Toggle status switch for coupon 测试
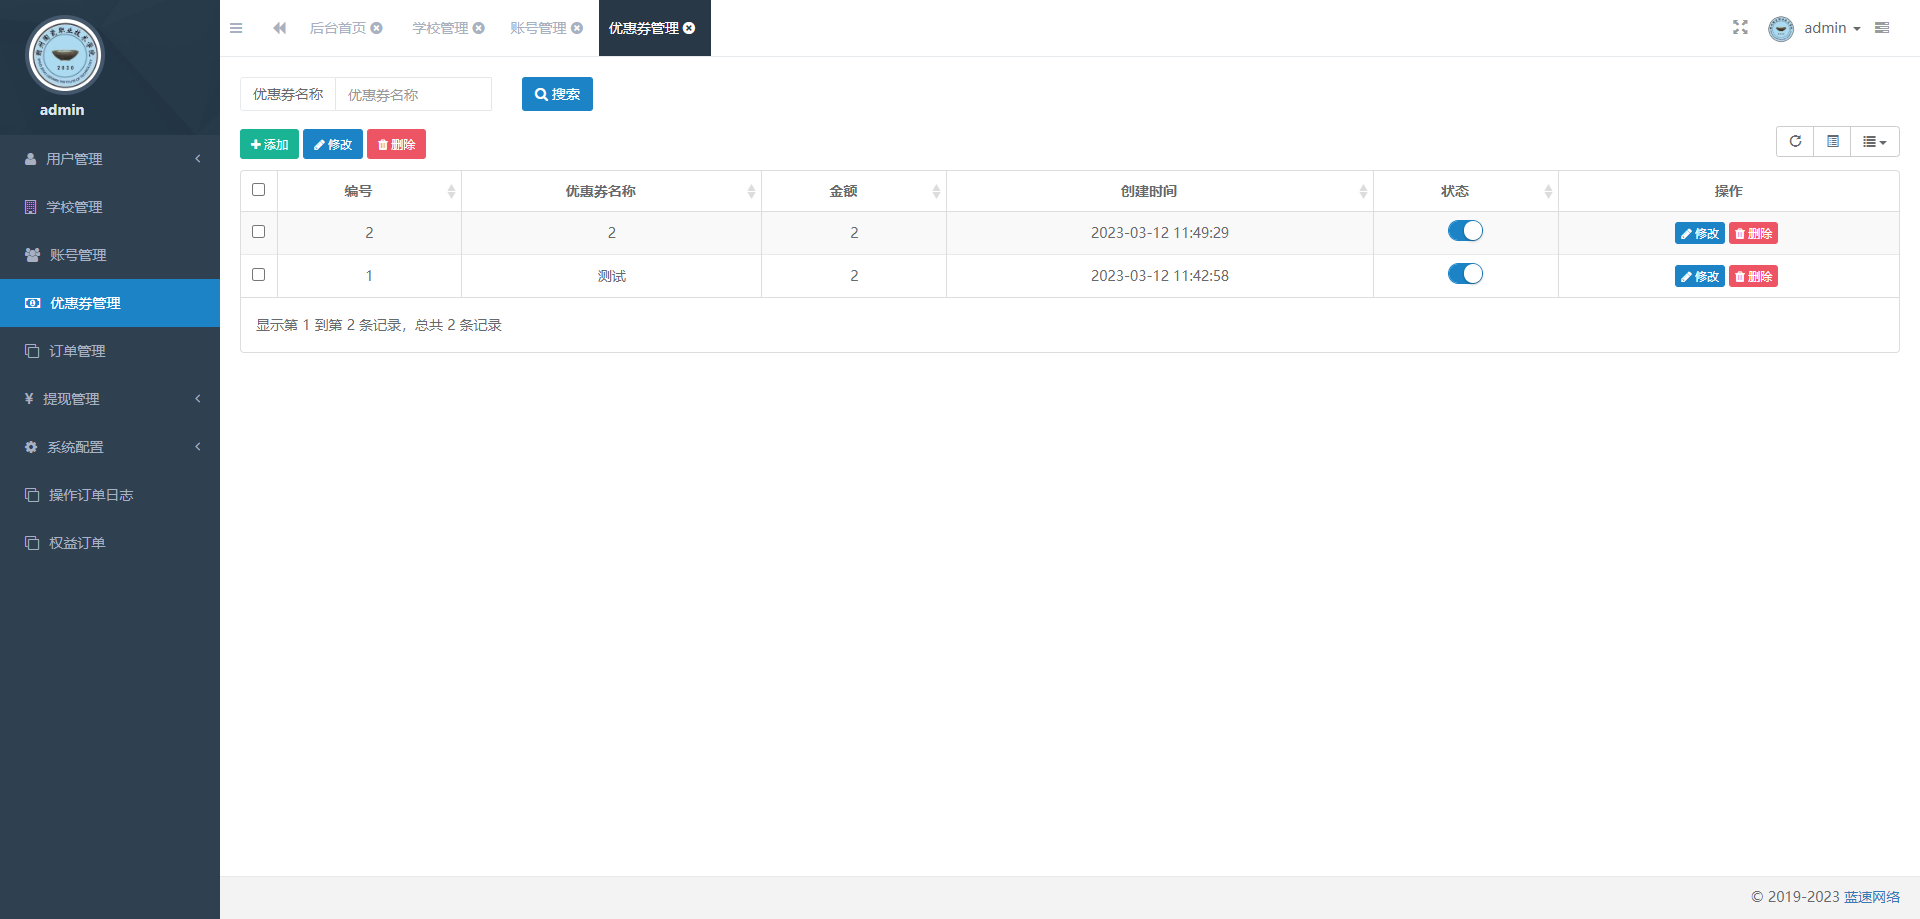1920x919 pixels. (x=1465, y=274)
